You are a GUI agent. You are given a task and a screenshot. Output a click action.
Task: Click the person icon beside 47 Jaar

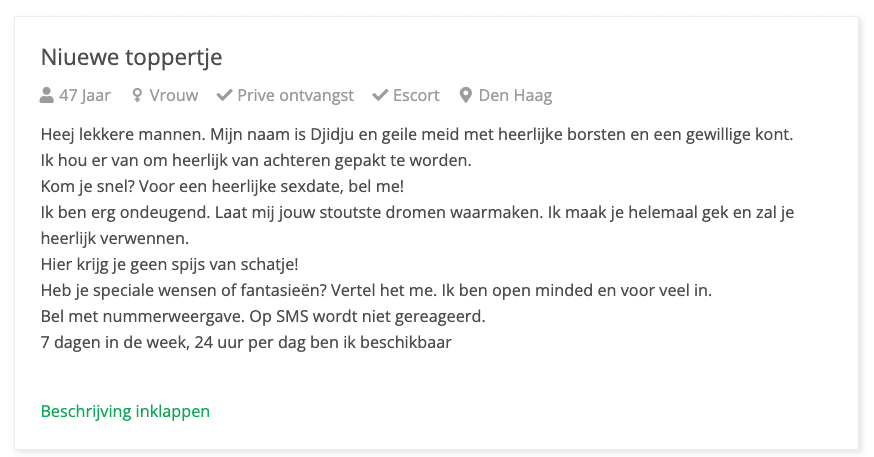click(46, 95)
